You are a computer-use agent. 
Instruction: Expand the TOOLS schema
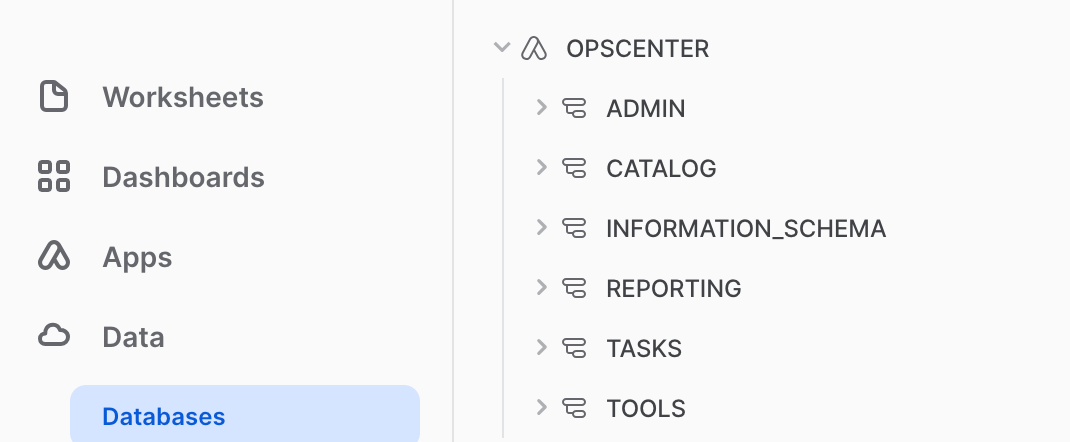542,407
